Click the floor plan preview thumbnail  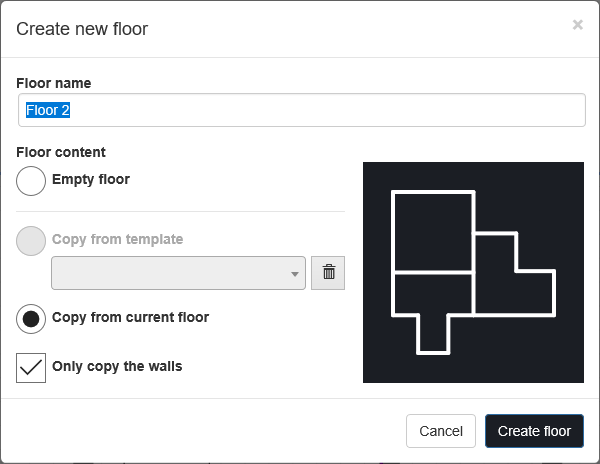point(473,272)
